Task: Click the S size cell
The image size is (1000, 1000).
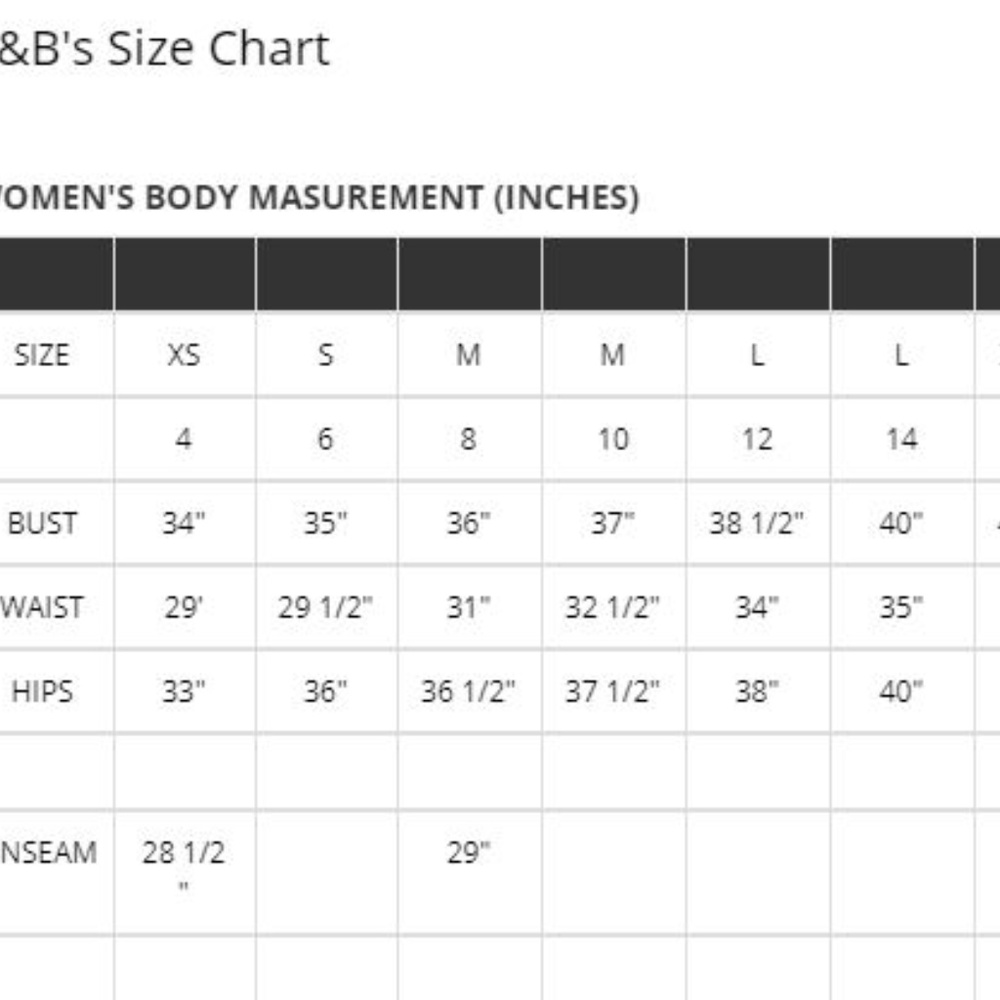Action: (326, 355)
